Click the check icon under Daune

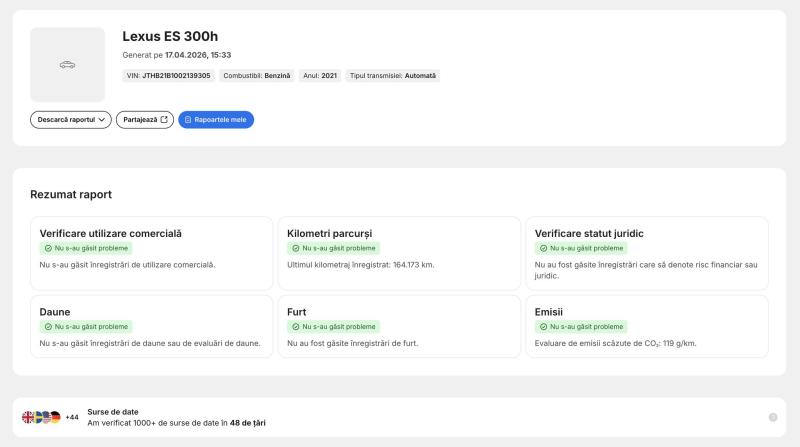46,326
